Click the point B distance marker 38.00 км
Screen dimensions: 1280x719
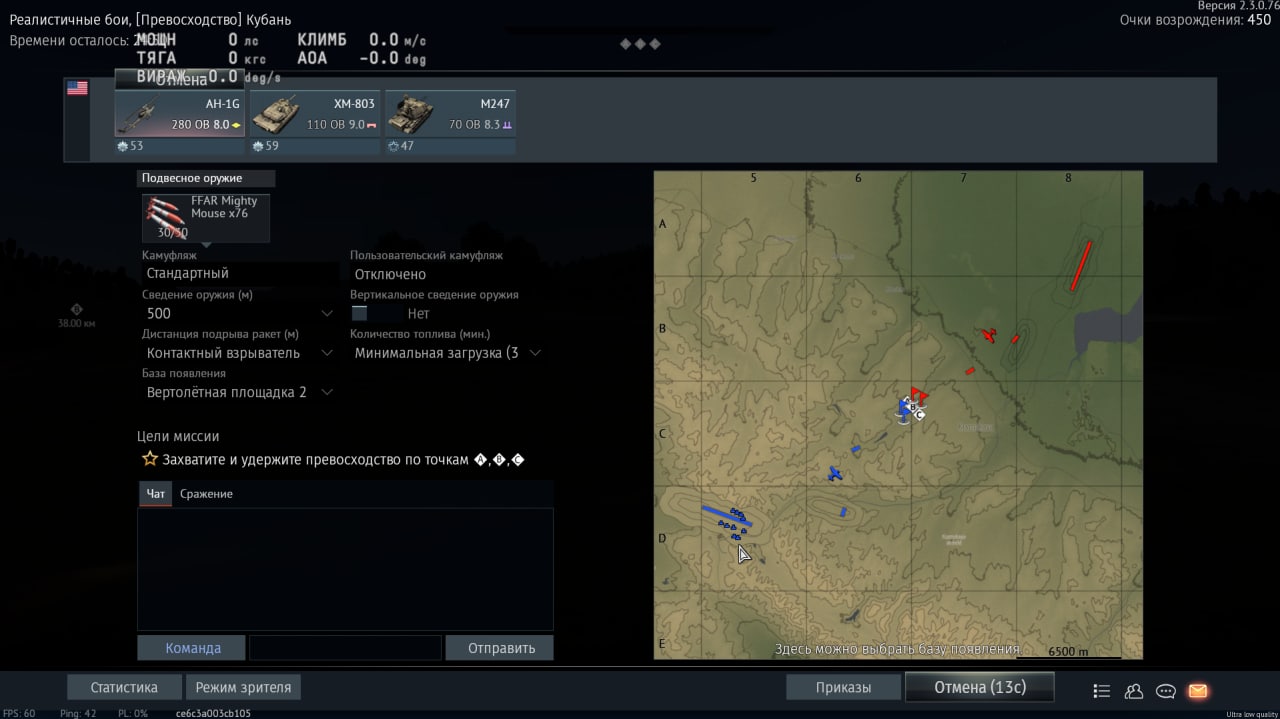coord(77,316)
